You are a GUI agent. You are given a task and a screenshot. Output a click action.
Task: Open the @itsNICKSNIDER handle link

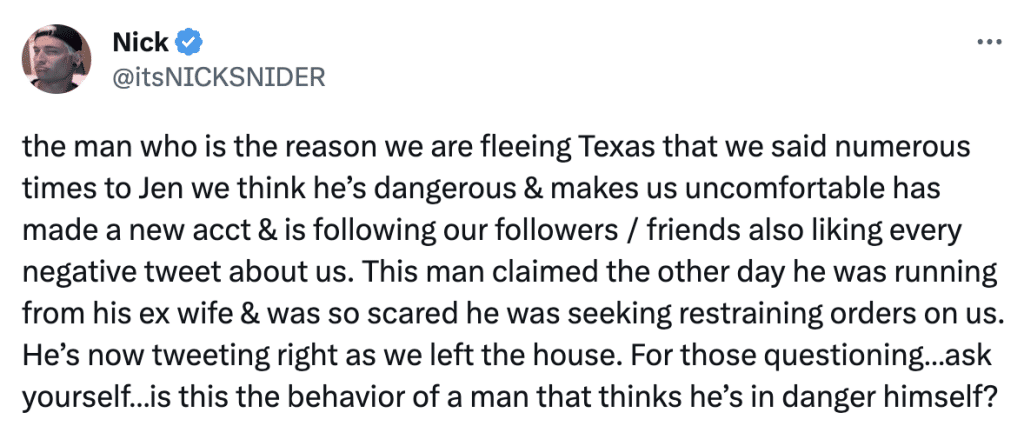tap(219, 77)
